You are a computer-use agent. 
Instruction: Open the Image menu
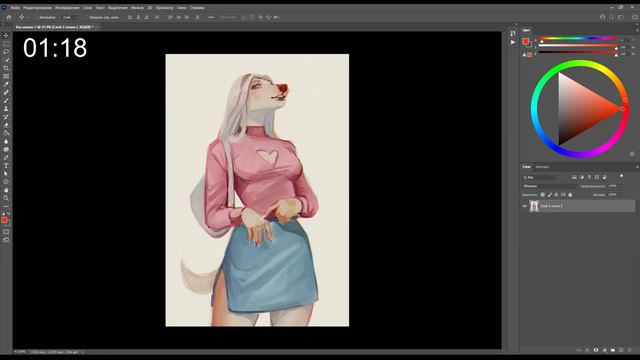[67, 7]
